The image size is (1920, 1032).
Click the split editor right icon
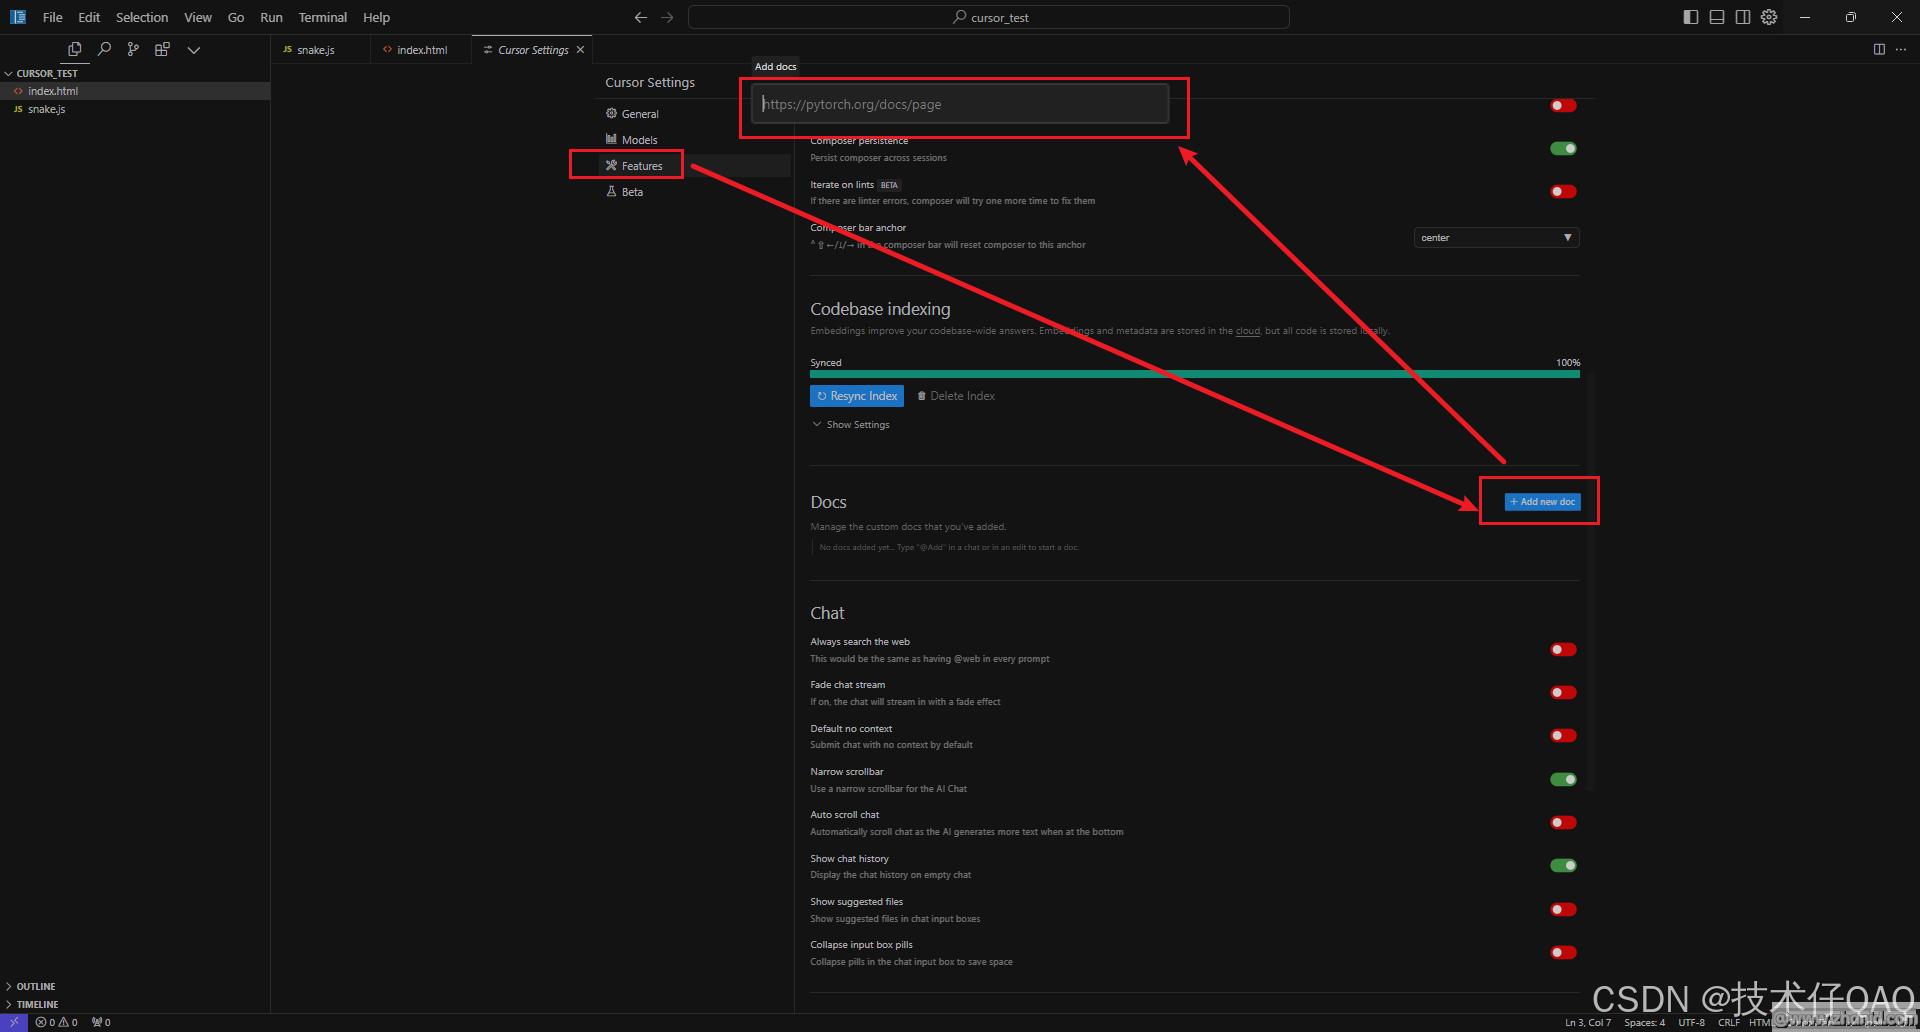(x=1879, y=49)
